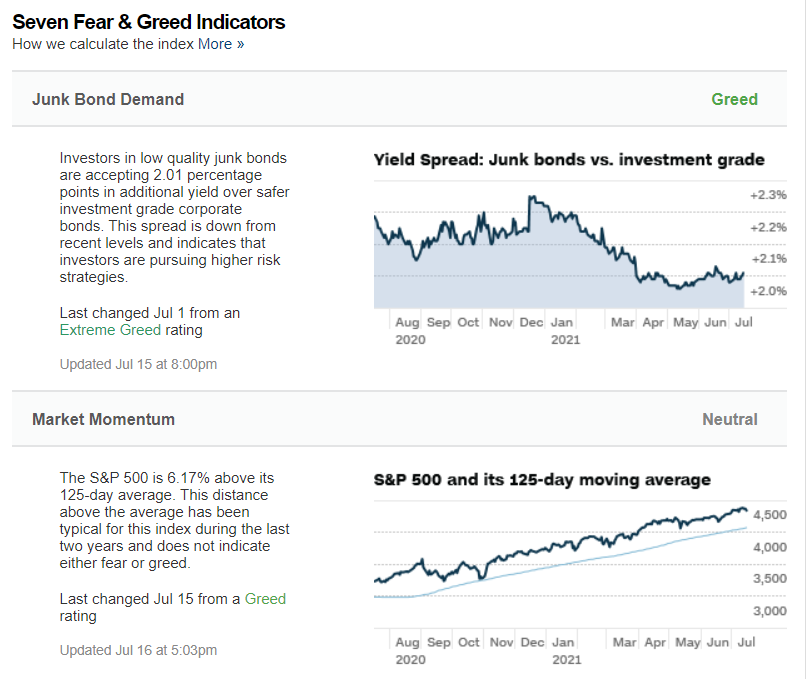Click the '2021' year label under the S&P chart

pos(566,659)
